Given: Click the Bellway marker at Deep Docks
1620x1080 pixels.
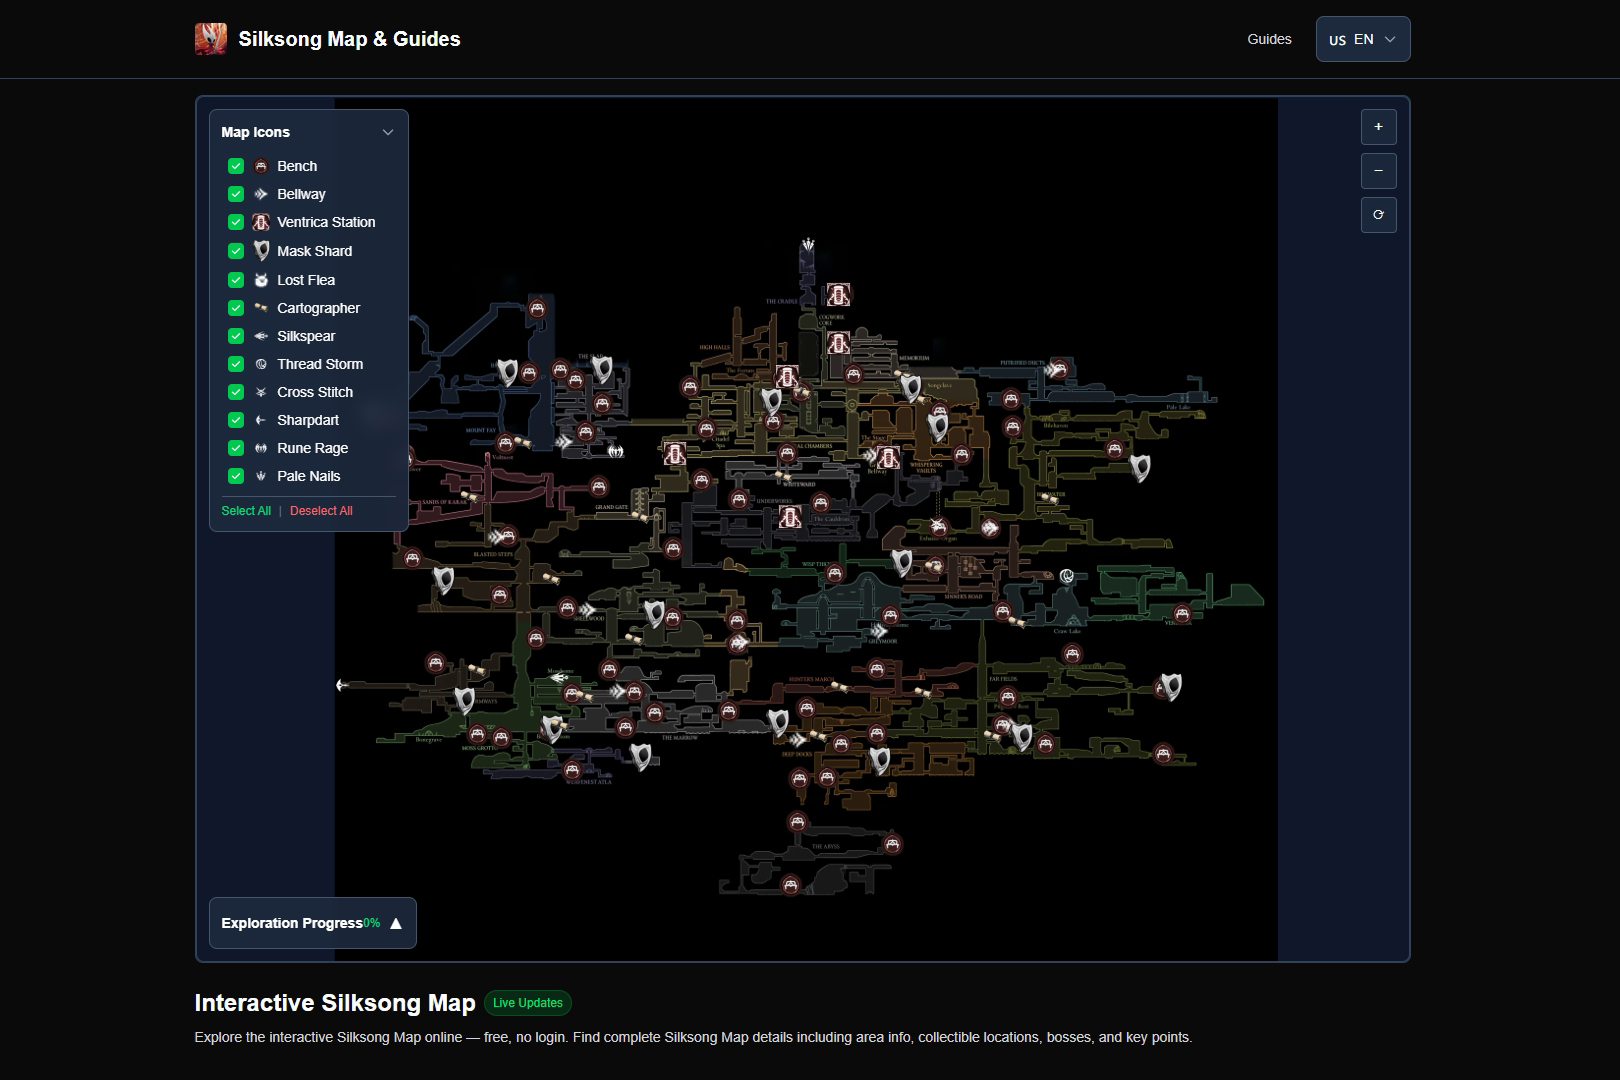Looking at the screenshot, I should pos(797,740).
